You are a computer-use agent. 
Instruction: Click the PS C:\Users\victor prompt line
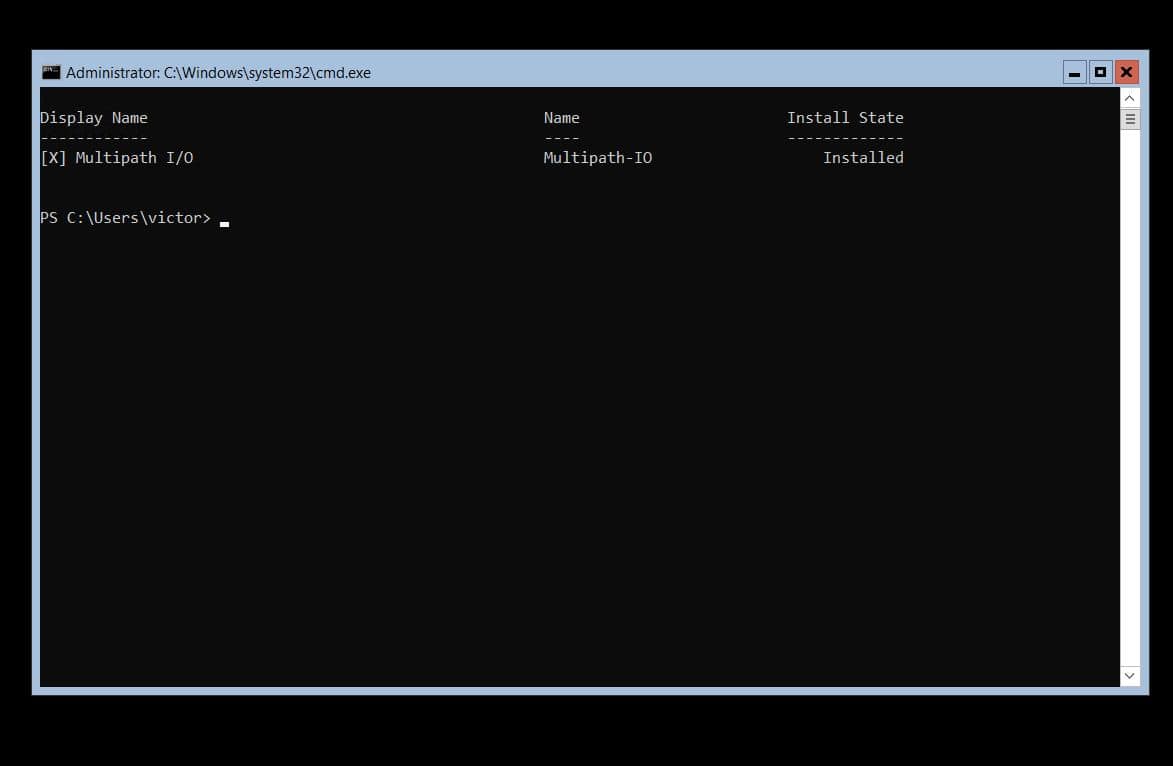125,217
